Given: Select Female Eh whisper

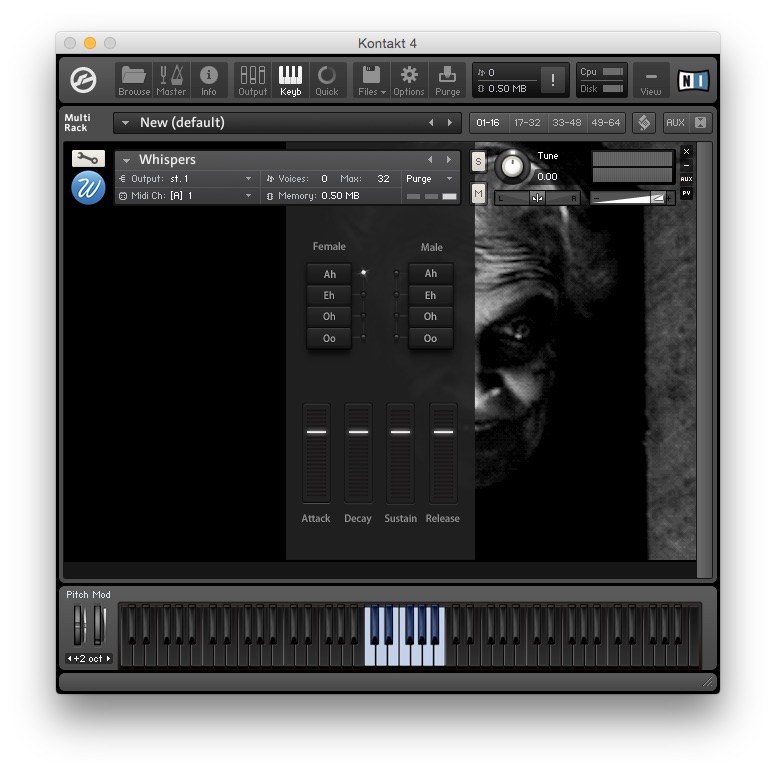Looking at the screenshot, I should [x=330, y=295].
